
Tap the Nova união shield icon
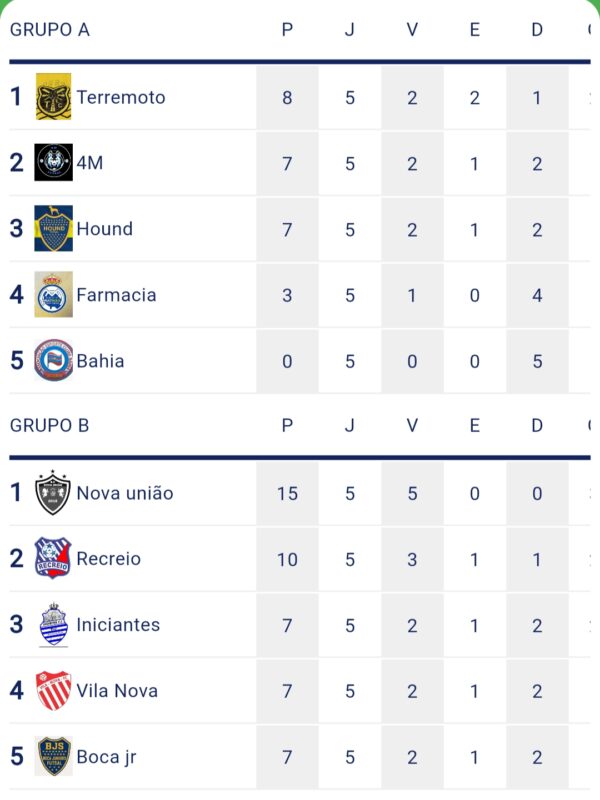(x=53, y=493)
